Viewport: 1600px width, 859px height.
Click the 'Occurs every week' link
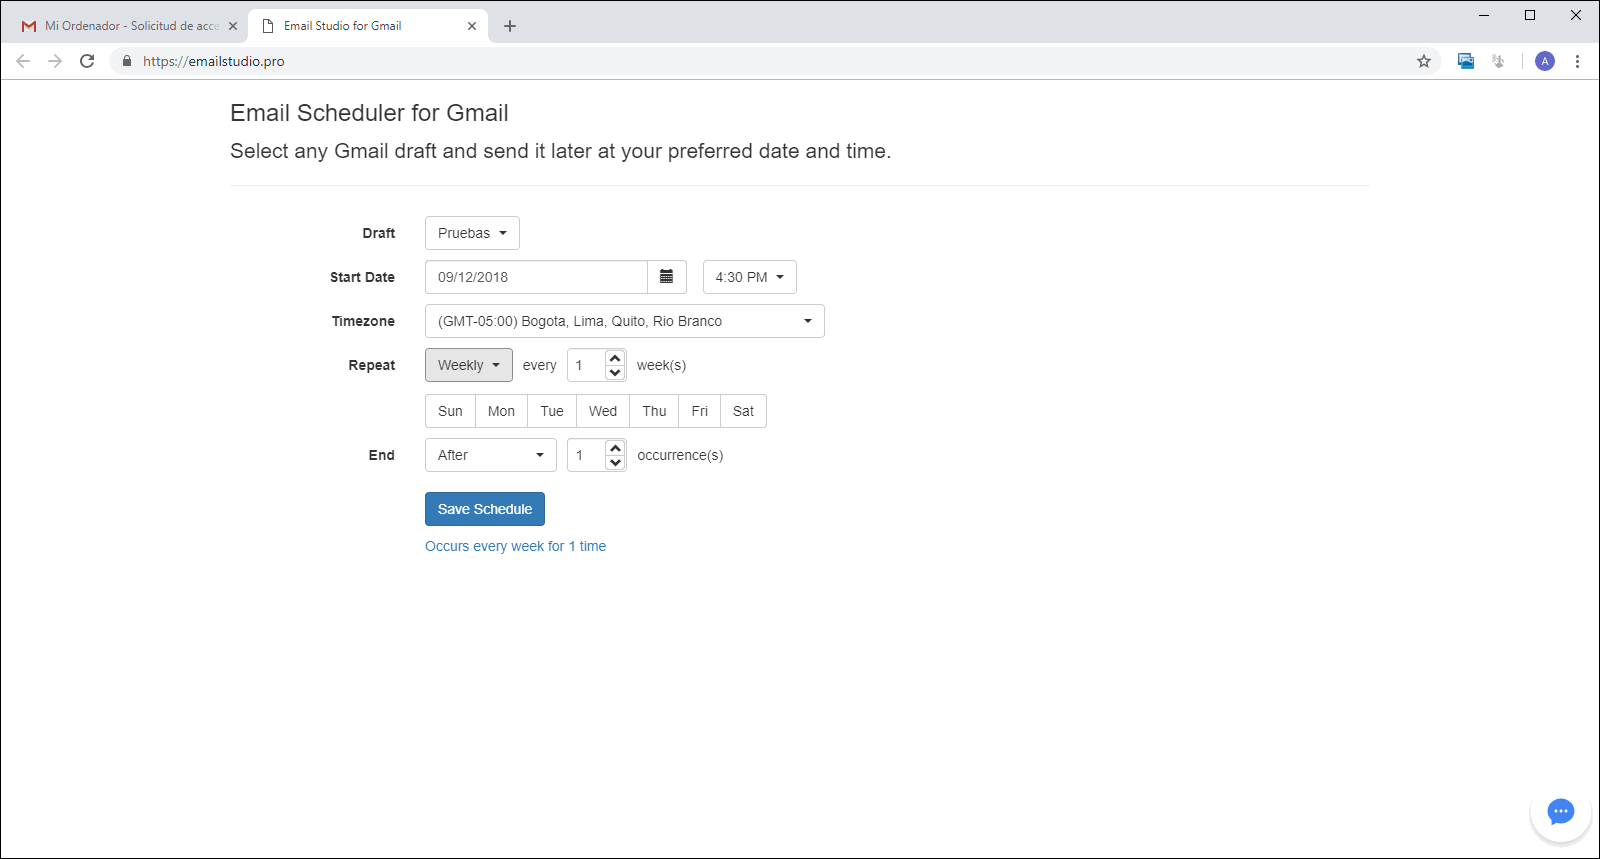click(515, 546)
